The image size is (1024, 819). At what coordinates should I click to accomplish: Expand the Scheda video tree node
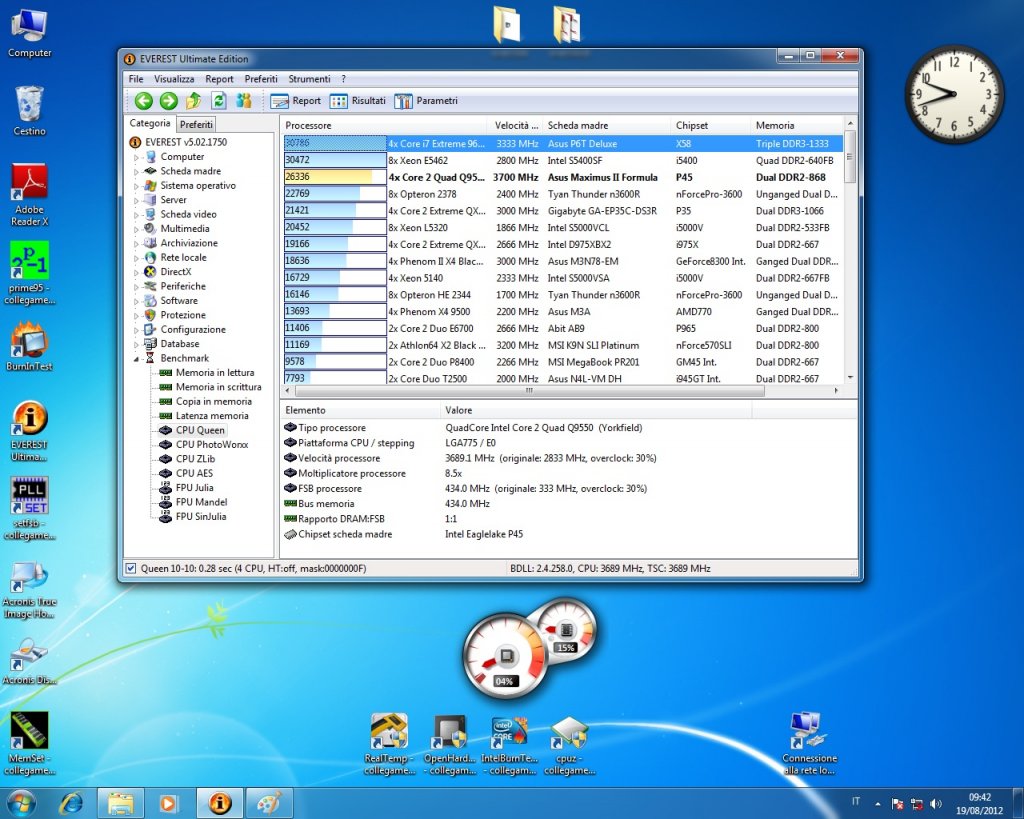tap(136, 214)
